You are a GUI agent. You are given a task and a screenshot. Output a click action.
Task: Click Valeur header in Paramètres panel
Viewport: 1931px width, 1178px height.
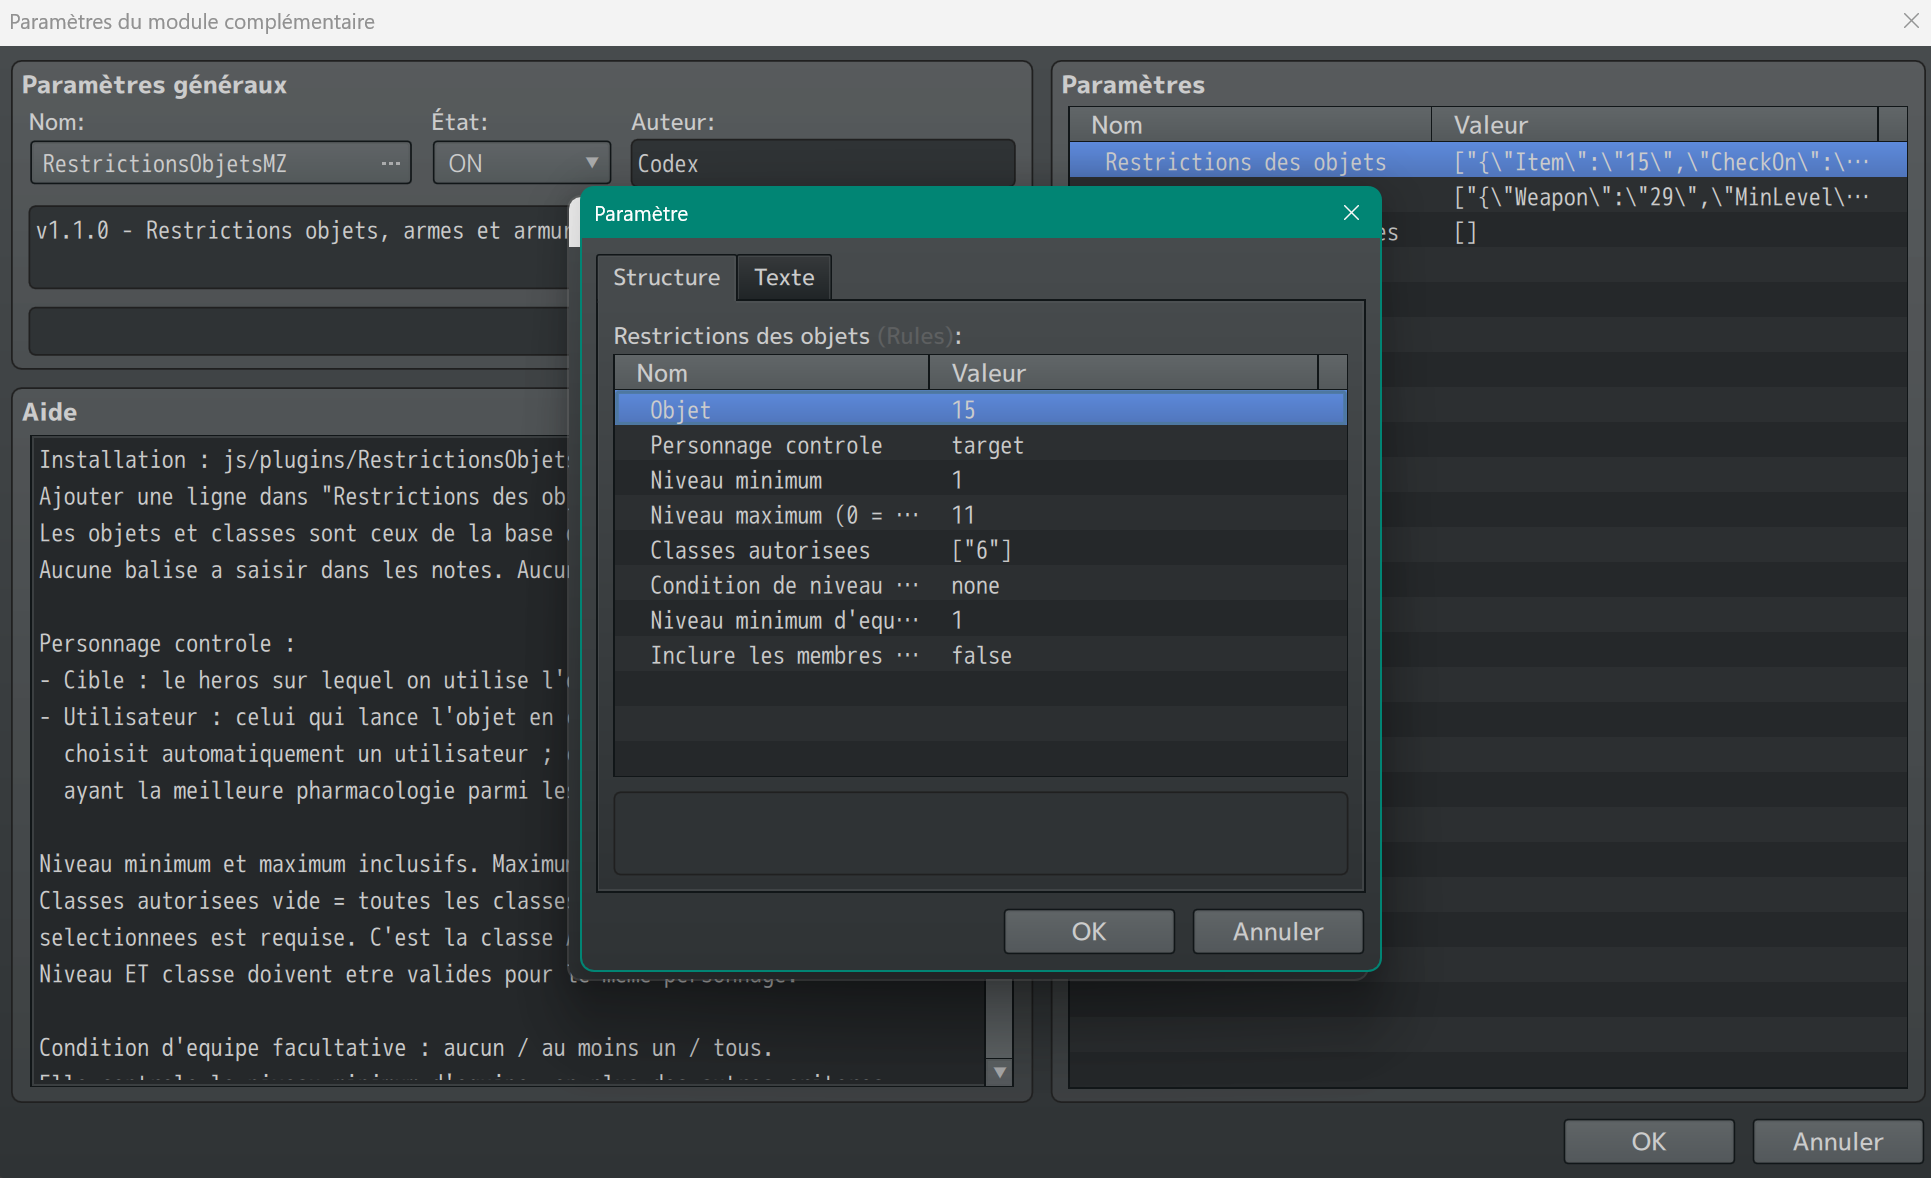coord(1655,125)
